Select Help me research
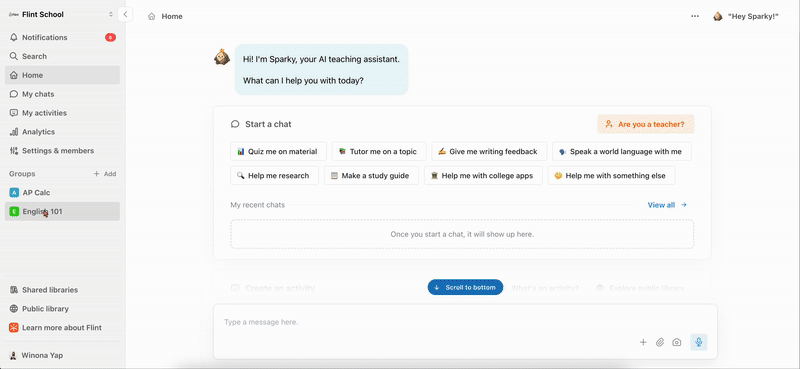This screenshot has width=800, height=369. tap(274, 176)
